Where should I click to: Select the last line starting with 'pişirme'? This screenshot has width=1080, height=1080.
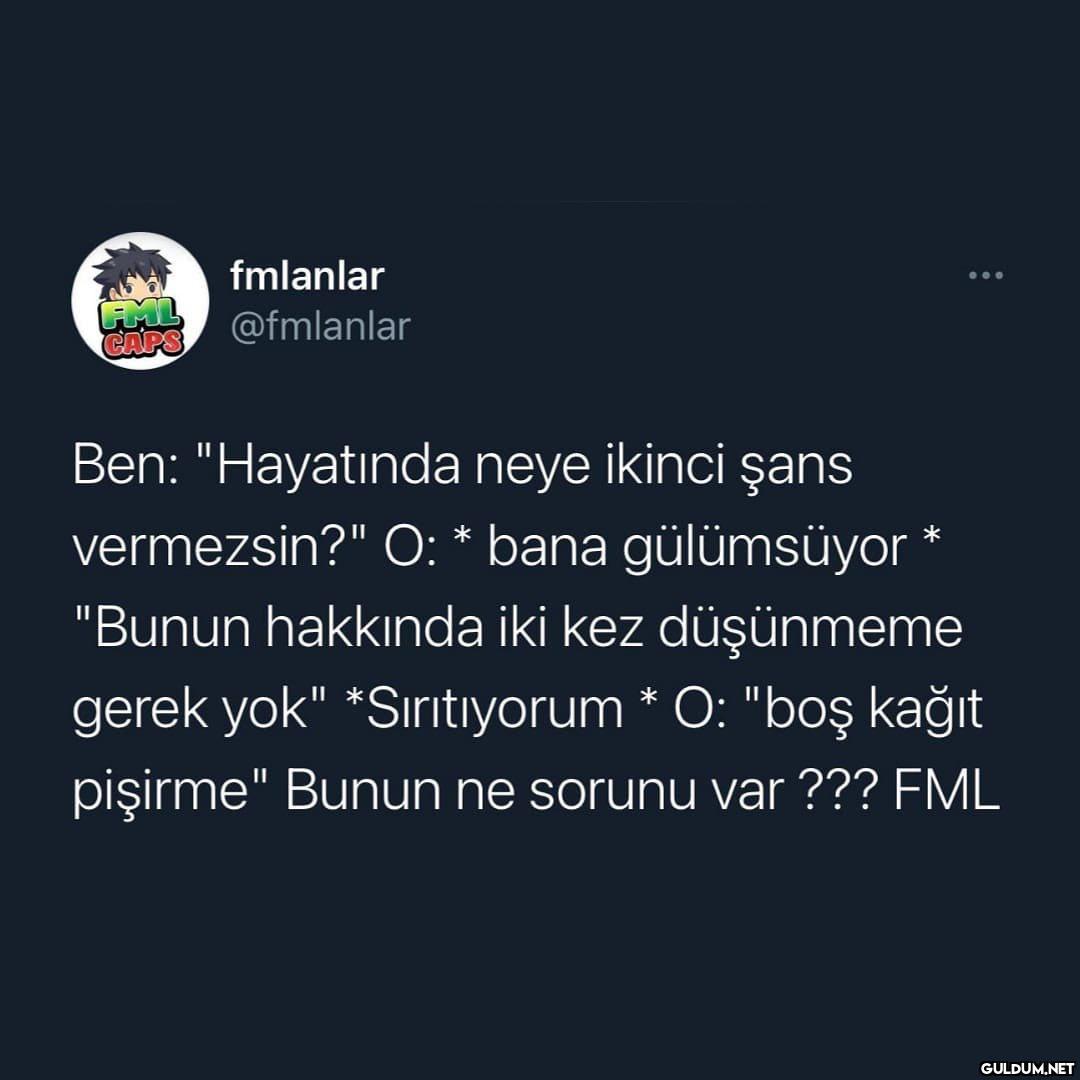pyautogui.click(x=536, y=791)
